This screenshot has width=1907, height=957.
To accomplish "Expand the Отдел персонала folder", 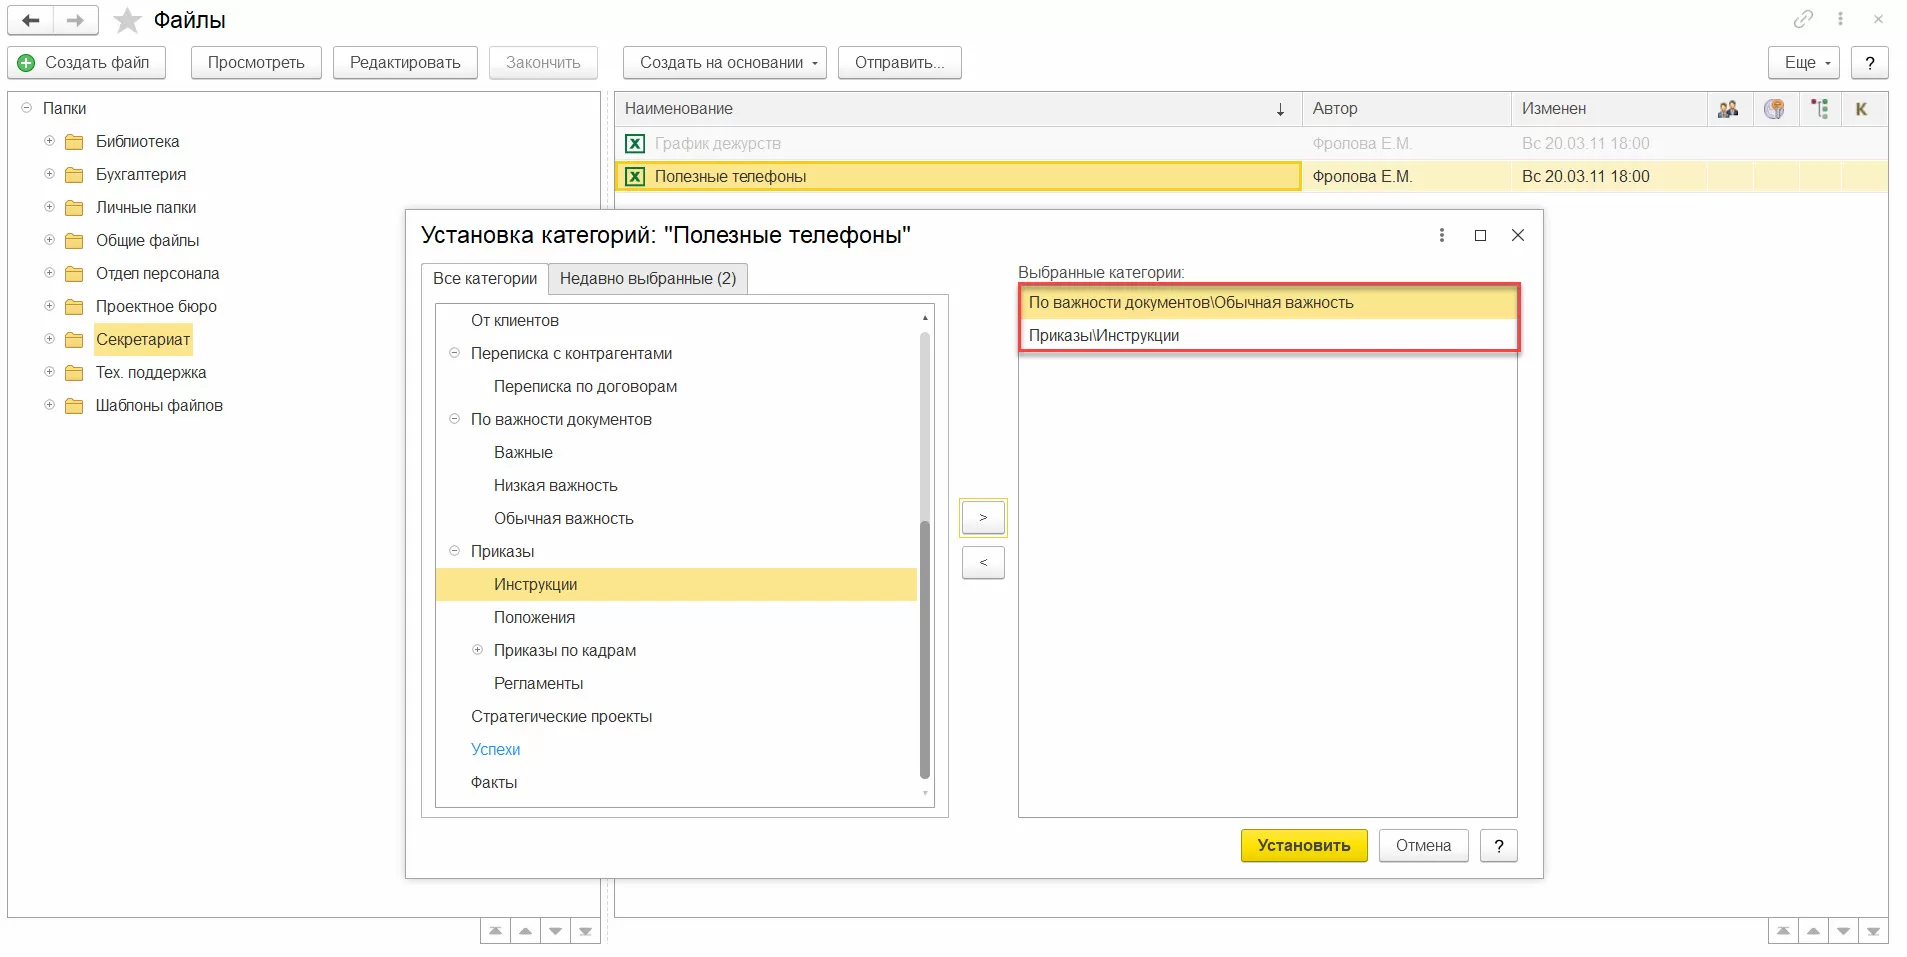I will coord(49,273).
